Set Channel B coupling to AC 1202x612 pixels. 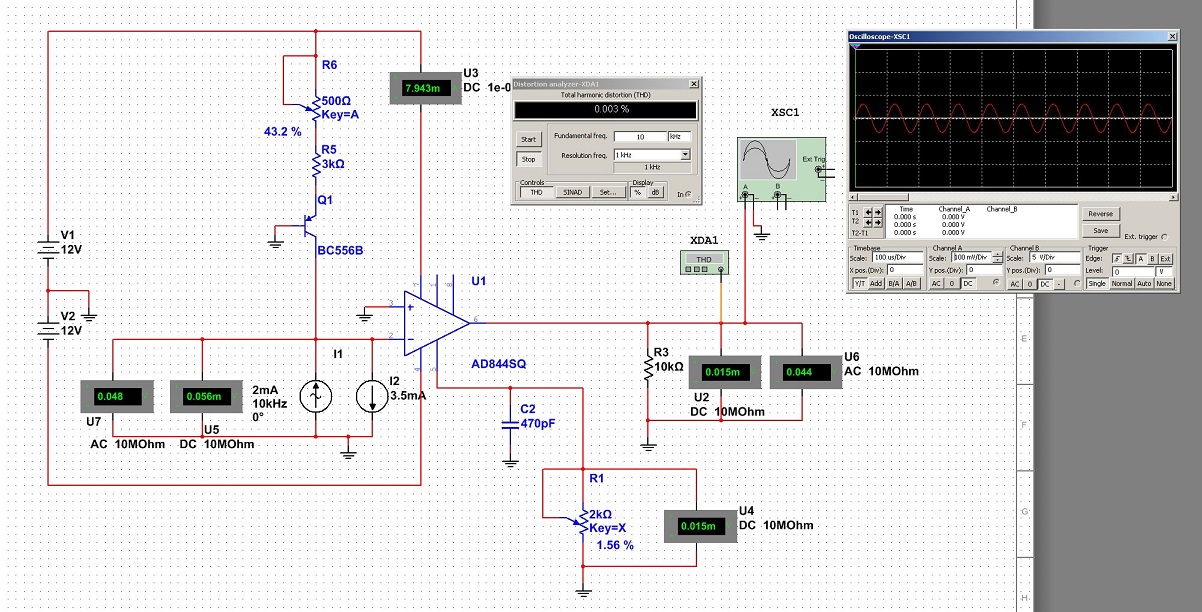1014,284
